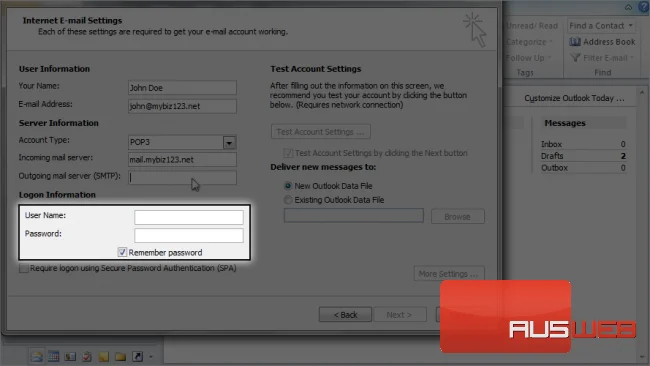
Task: Toggle Test Account Settings by clicking Next checkbox
Action: pos(288,153)
